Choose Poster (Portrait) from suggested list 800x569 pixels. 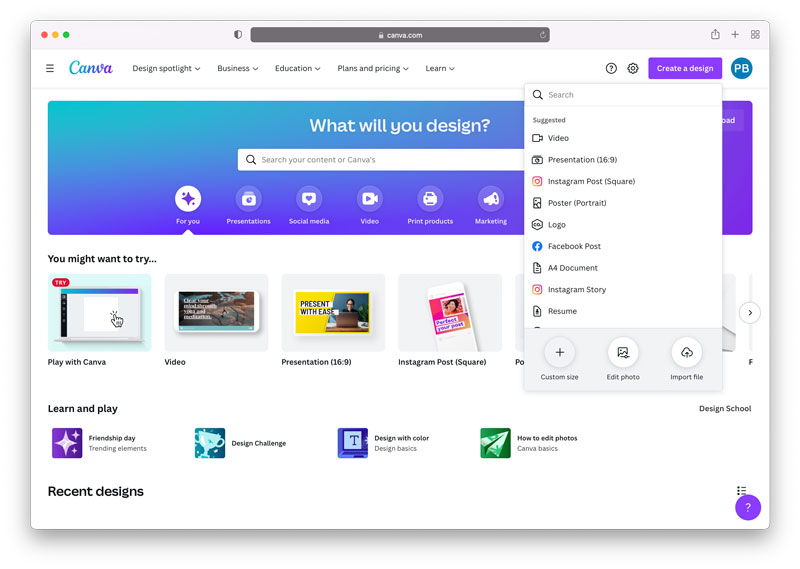(x=623, y=203)
